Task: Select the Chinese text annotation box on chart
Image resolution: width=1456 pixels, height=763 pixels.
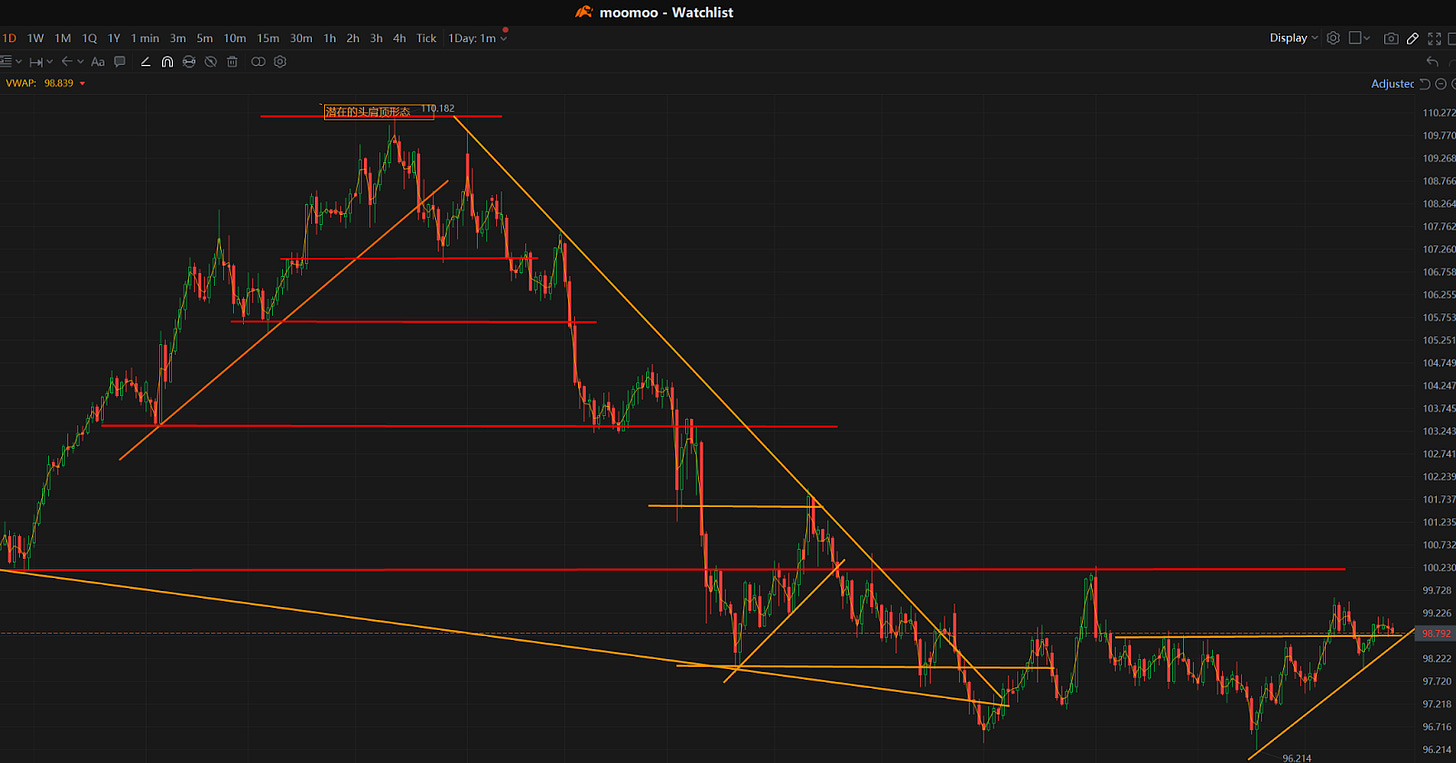Action: tap(379, 112)
